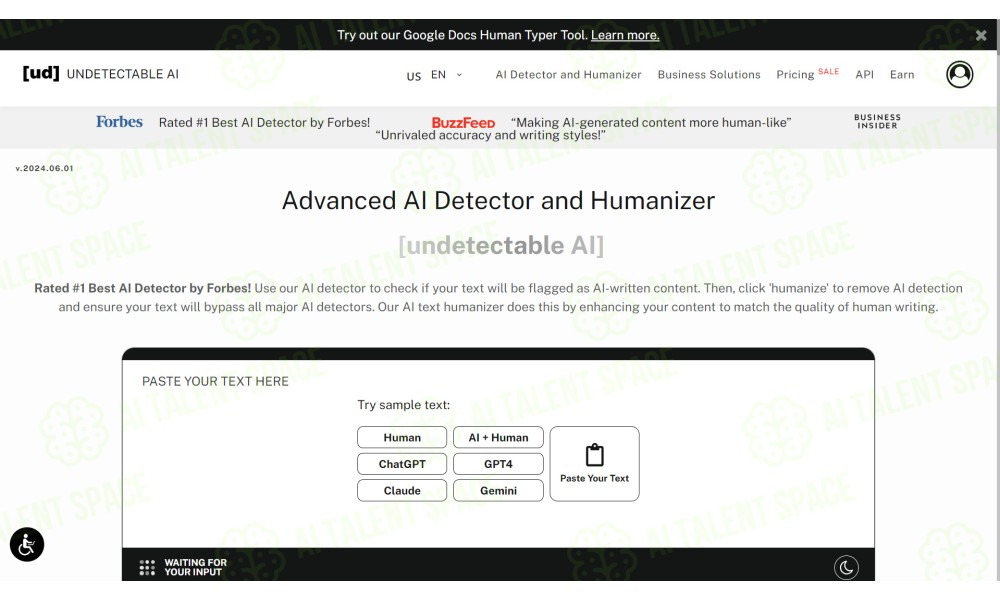The width and height of the screenshot is (1000, 600).
Task: Load the AI + Human sample text
Action: click(x=498, y=437)
